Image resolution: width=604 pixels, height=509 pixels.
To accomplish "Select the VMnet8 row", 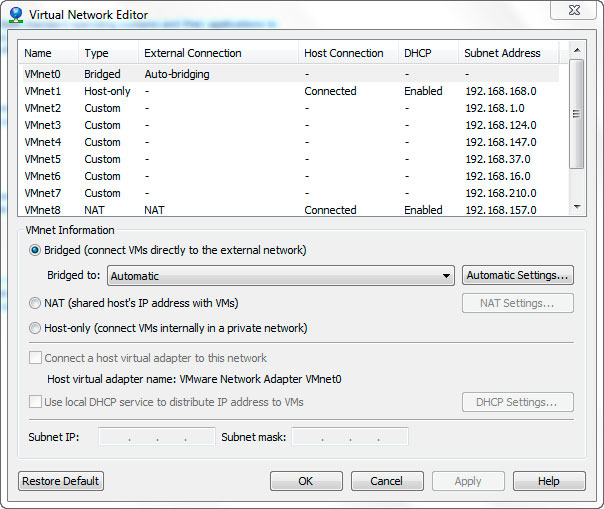I will (x=291, y=209).
